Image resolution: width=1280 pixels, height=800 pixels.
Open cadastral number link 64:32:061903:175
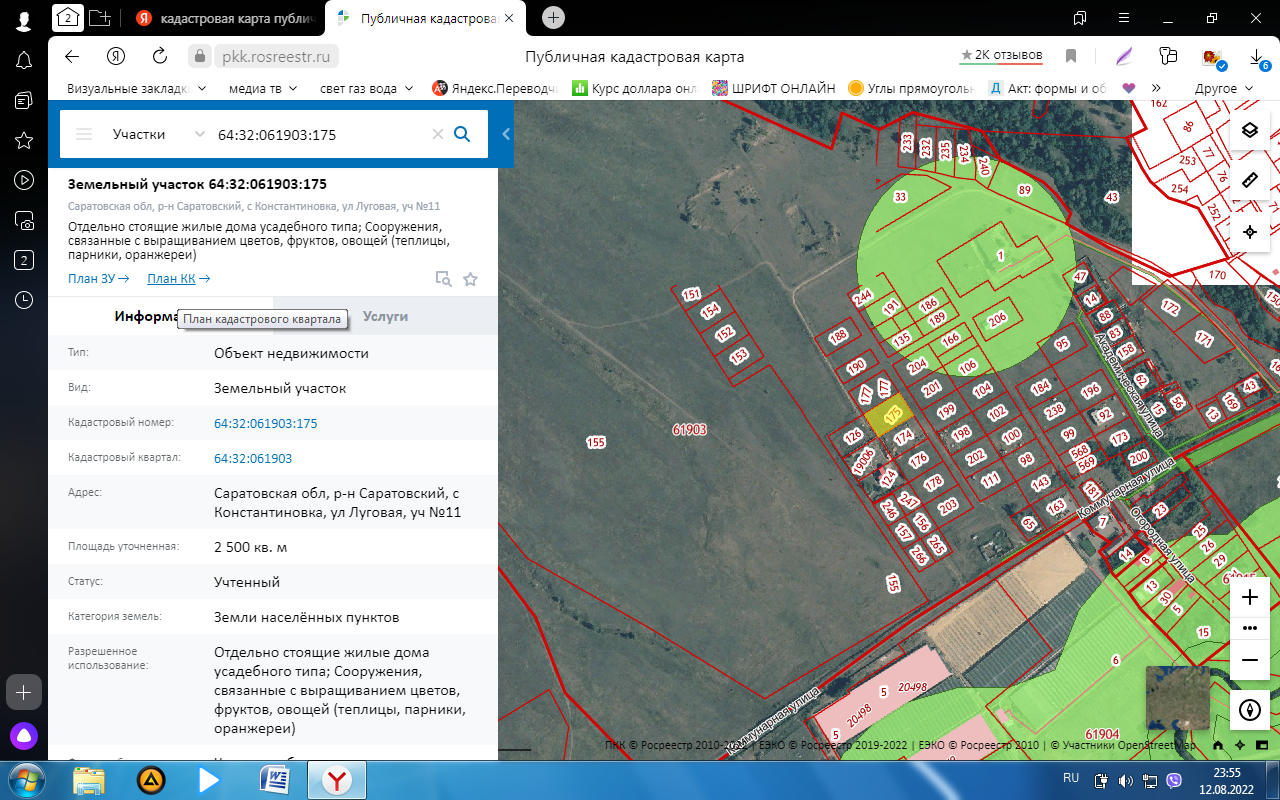(x=265, y=423)
